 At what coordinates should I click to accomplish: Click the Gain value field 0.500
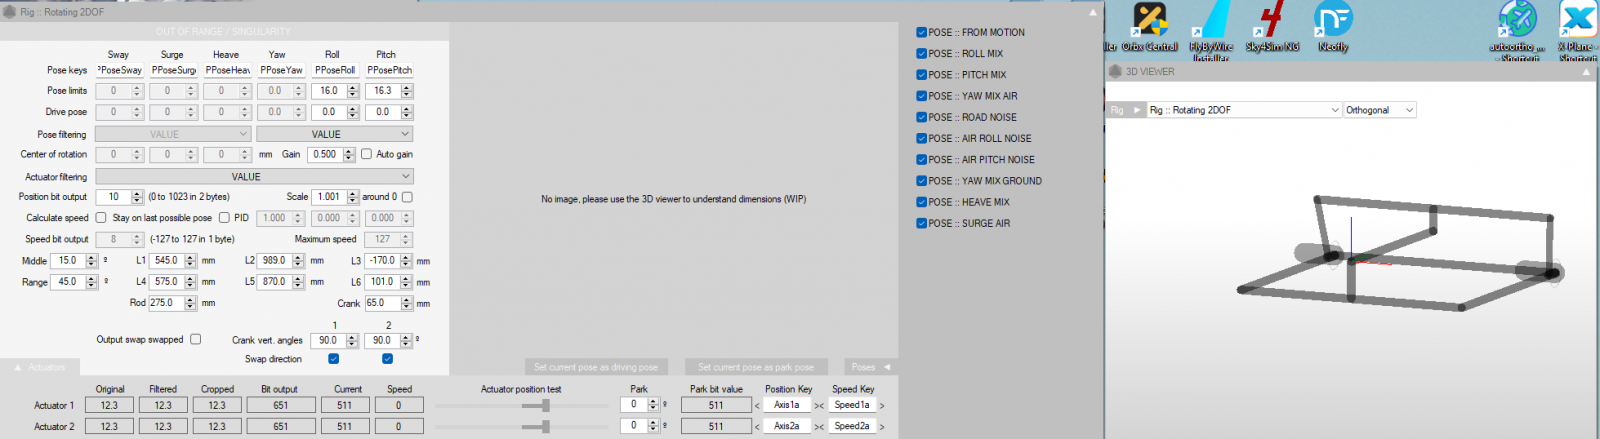tap(325, 154)
